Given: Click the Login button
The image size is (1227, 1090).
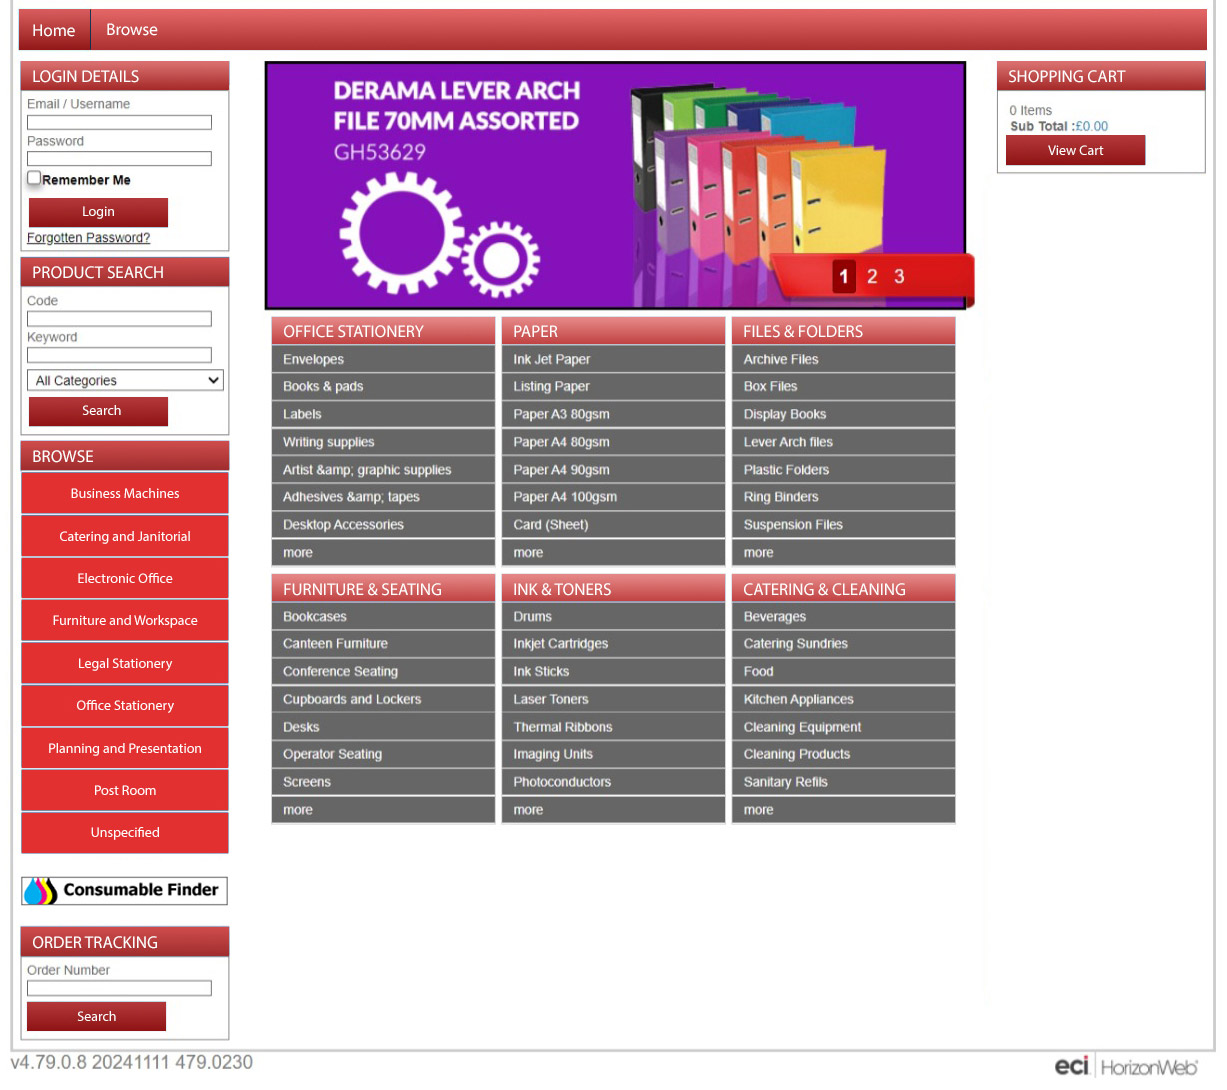Looking at the screenshot, I should [98, 212].
